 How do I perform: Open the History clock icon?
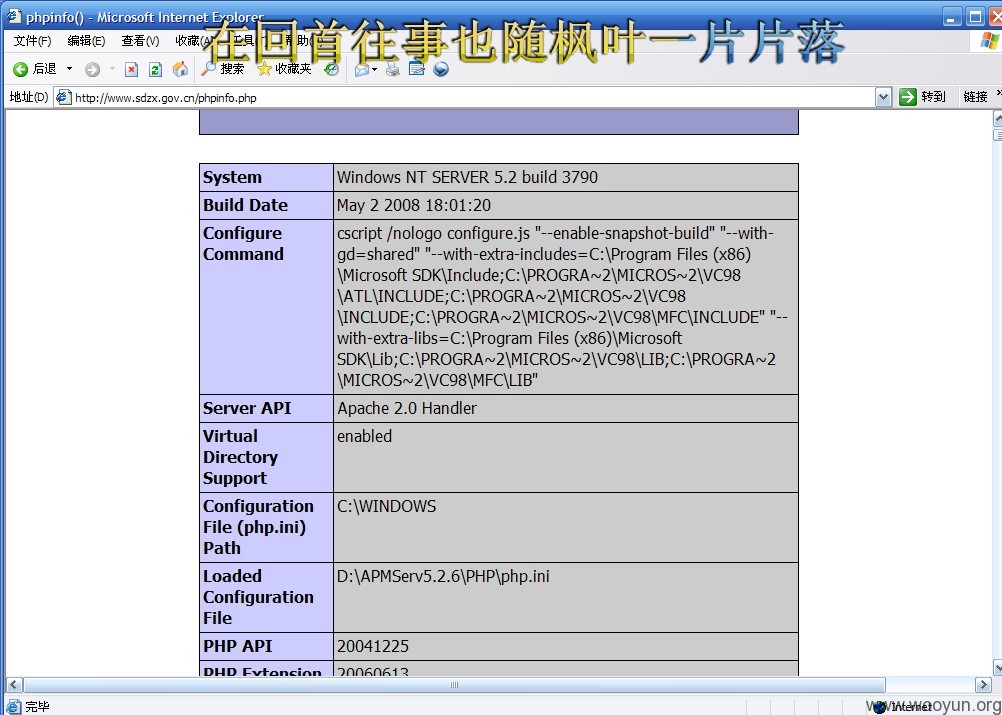pos(331,69)
